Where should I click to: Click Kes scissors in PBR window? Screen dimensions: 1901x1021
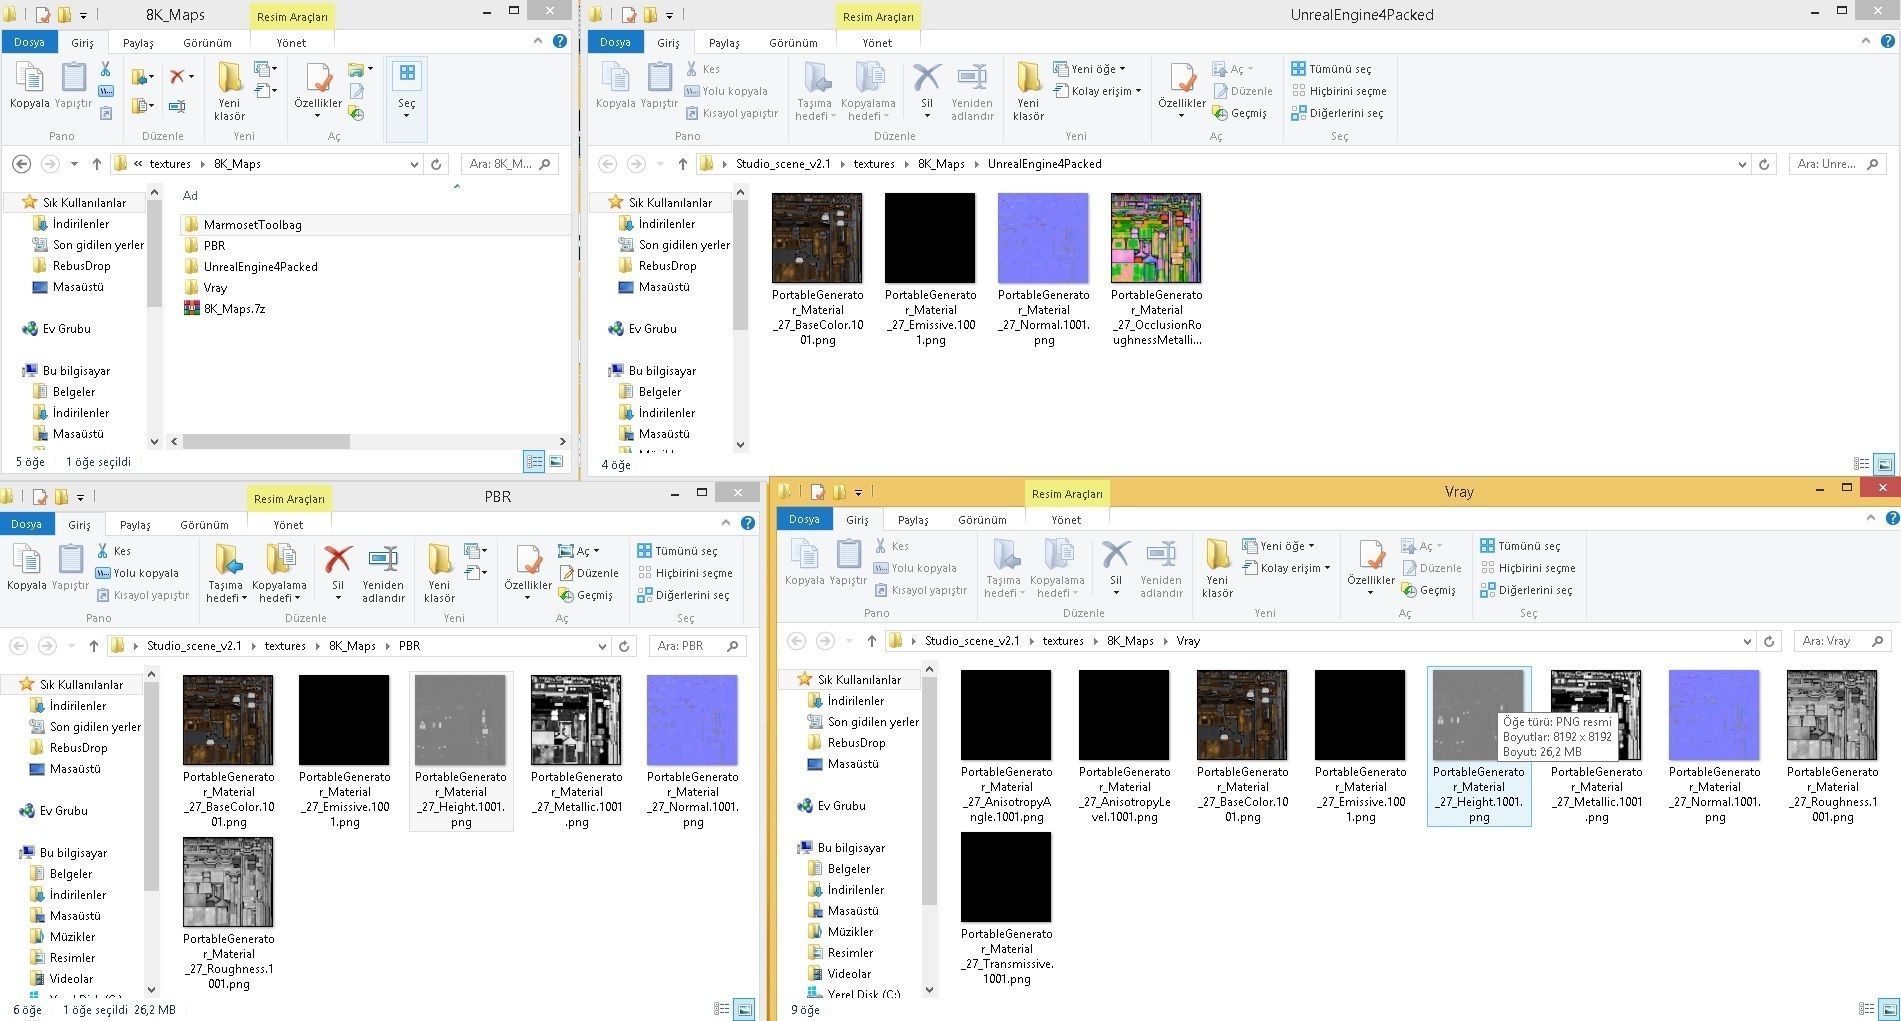click(x=113, y=551)
